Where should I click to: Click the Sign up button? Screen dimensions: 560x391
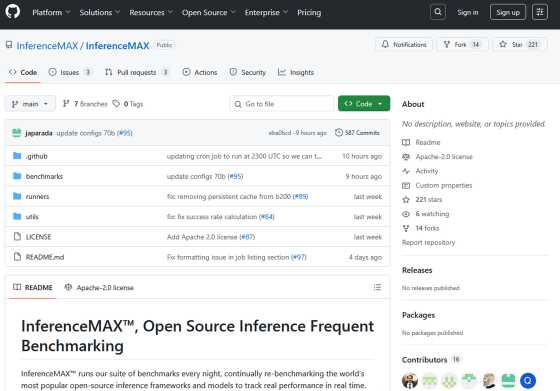coord(508,12)
